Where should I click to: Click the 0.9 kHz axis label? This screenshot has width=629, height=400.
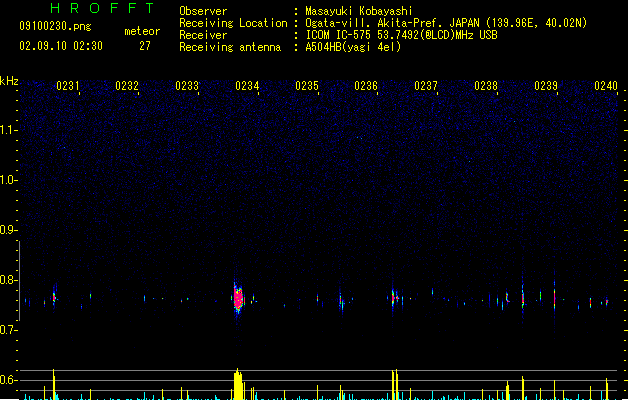[x=8, y=230]
